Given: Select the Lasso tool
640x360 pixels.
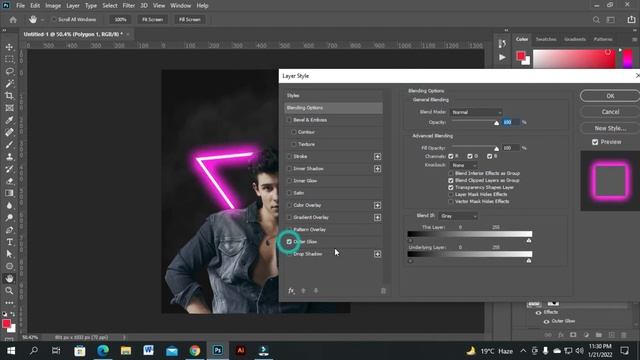Looking at the screenshot, I should pos(9,71).
